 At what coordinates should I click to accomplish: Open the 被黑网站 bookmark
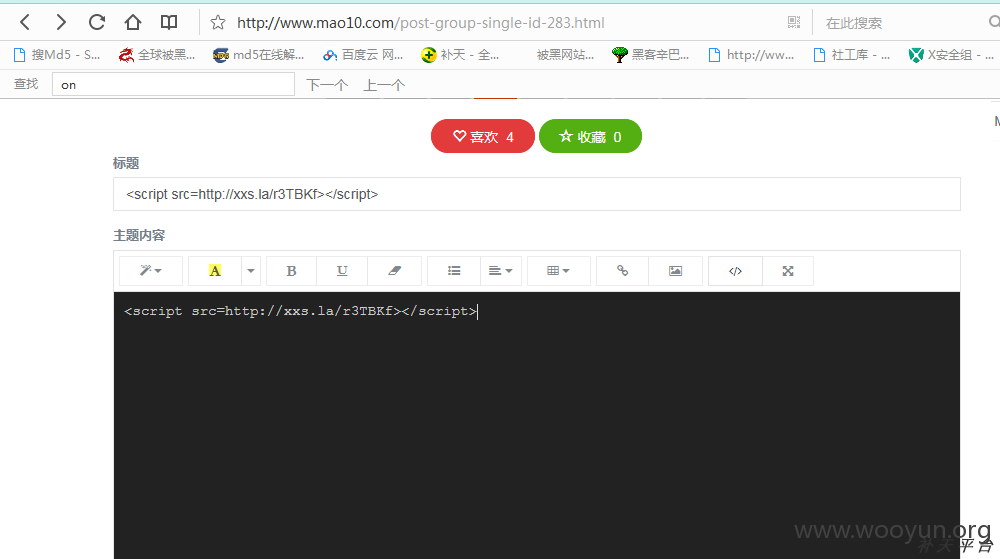(565, 55)
